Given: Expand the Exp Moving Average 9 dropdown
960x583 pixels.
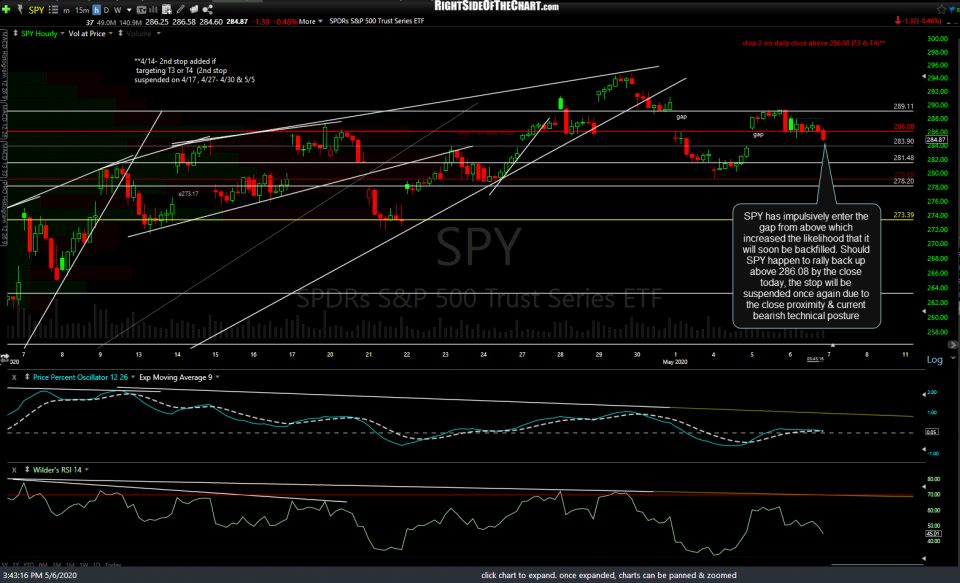Looking at the screenshot, I should pos(218,377).
